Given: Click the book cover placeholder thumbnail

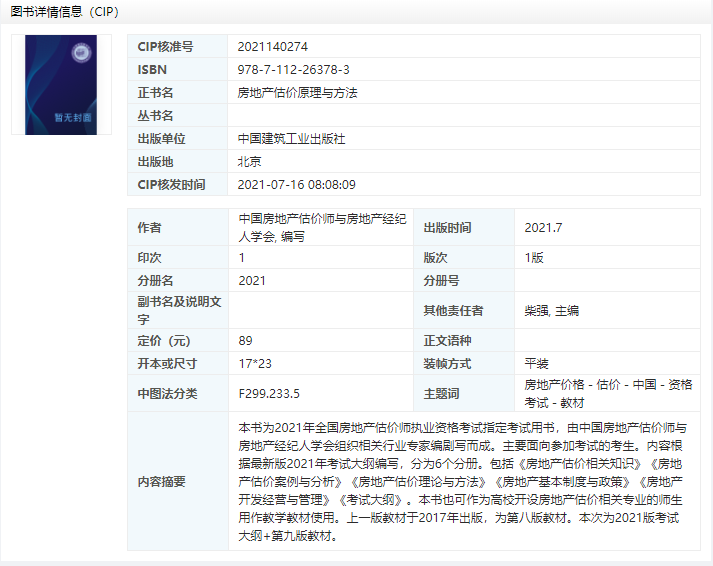Looking at the screenshot, I should (x=61, y=84).
